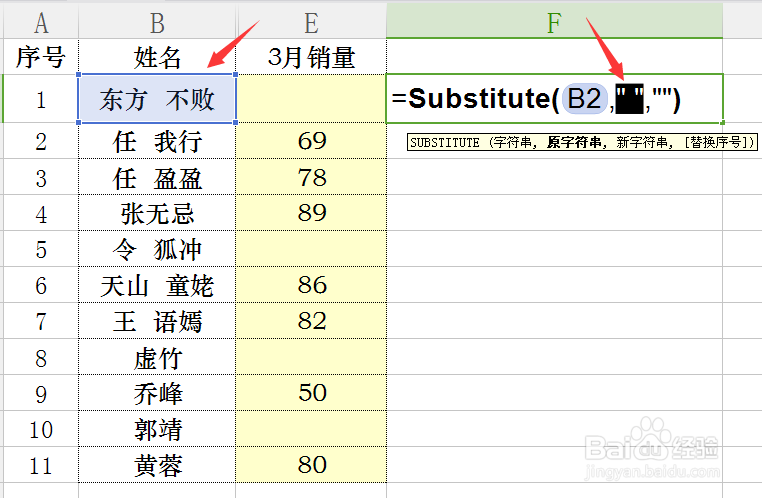Select column B header
This screenshot has width=762, height=498.
click(x=157, y=22)
